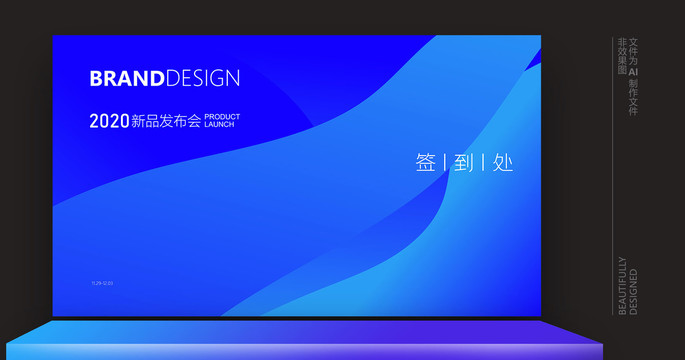Click the small dark blue triangle at top-right corner

click(535, 59)
